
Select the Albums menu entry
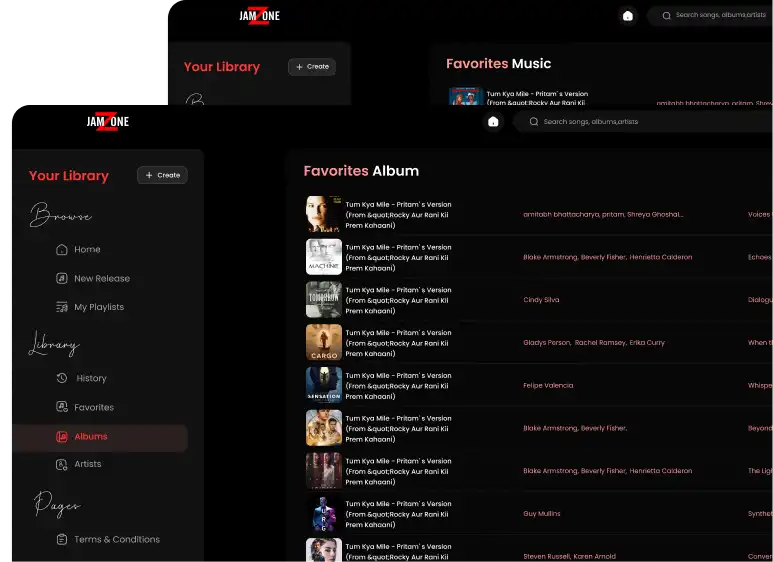pos(101,438)
